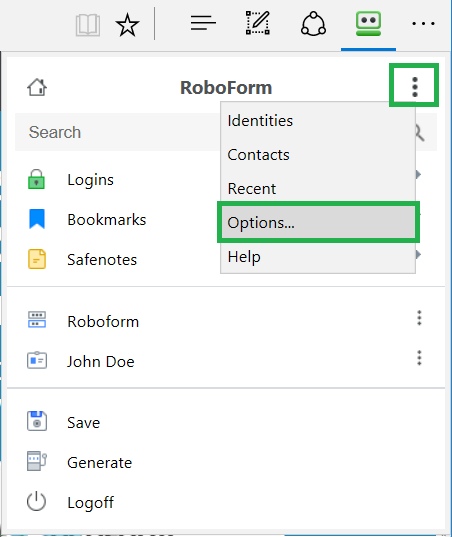Click the Save command
Screen dimensions: 452x537
click(84, 423)
